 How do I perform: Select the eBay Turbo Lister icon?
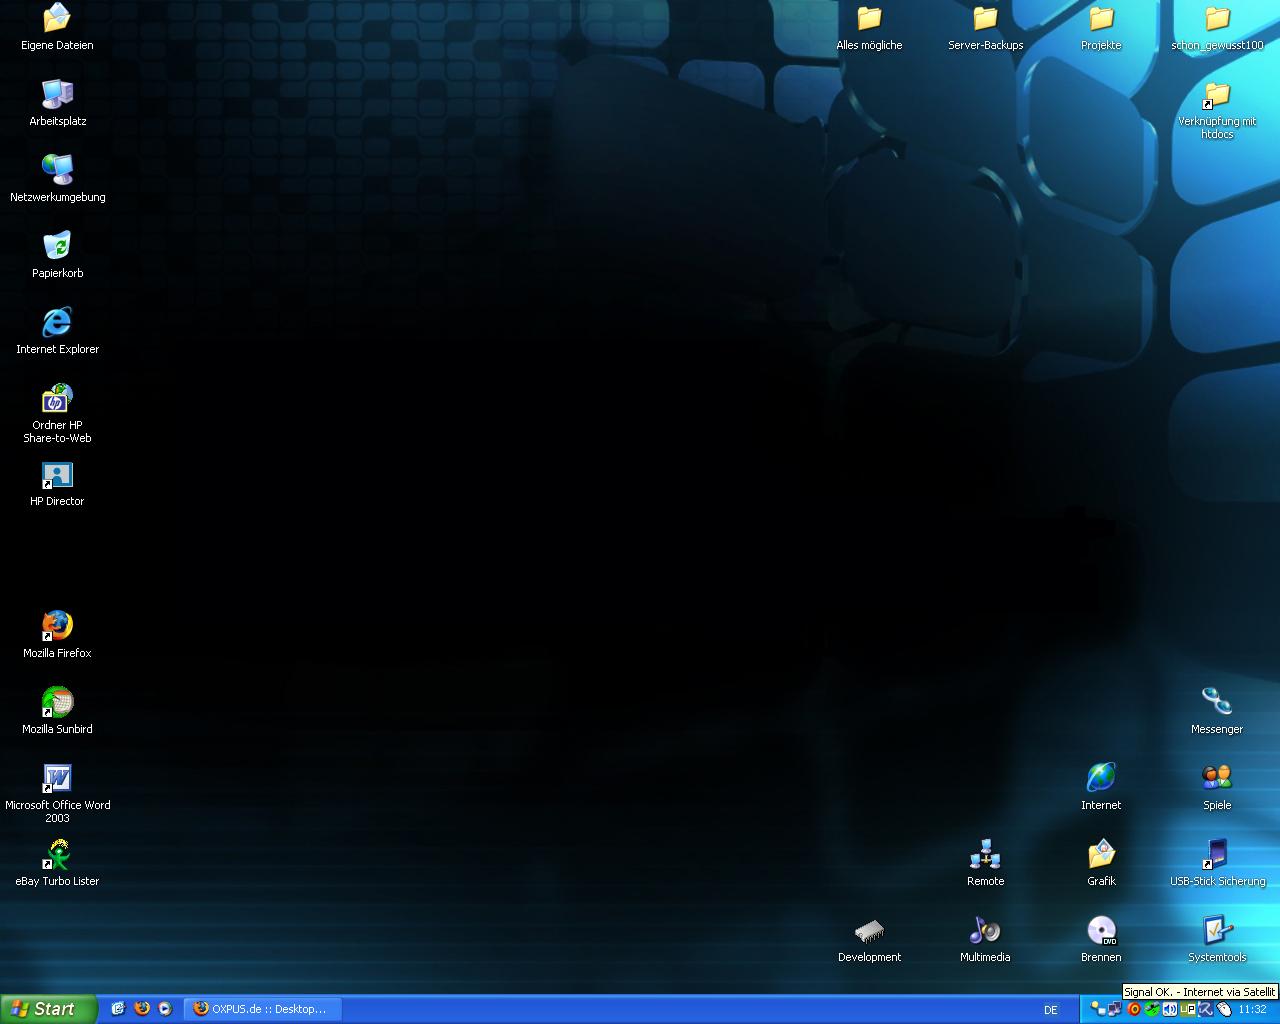pyautogui.click(x=57, y=855)
